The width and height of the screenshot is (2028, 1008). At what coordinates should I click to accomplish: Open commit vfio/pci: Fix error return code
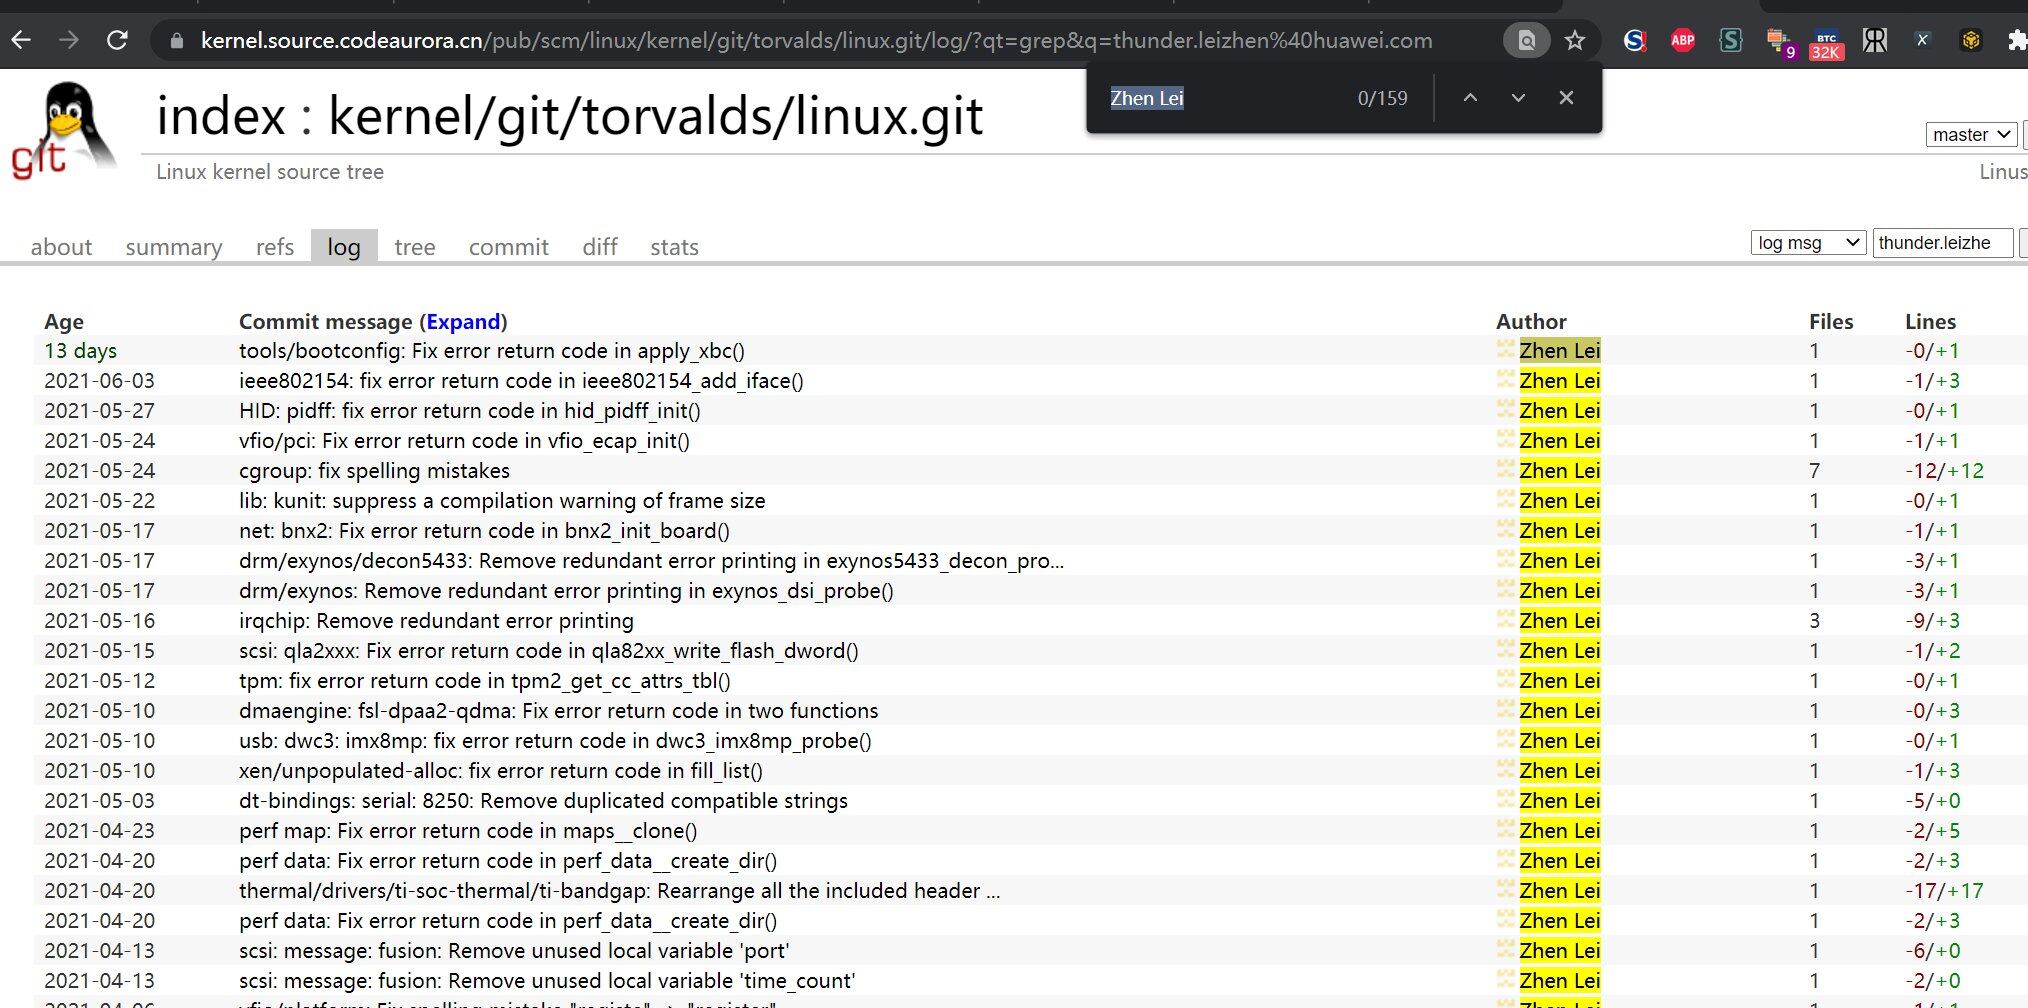pos(464,441)
